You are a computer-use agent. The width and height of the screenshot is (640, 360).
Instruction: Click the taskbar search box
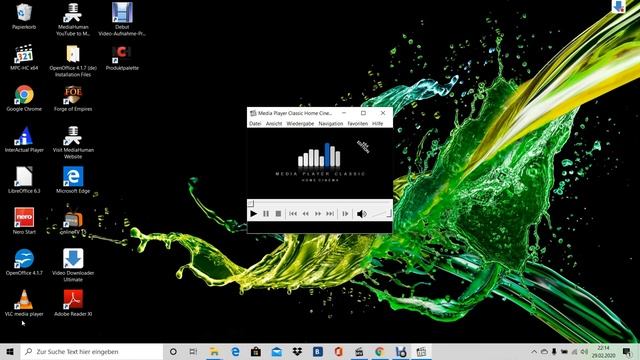(x=91, y=351)
